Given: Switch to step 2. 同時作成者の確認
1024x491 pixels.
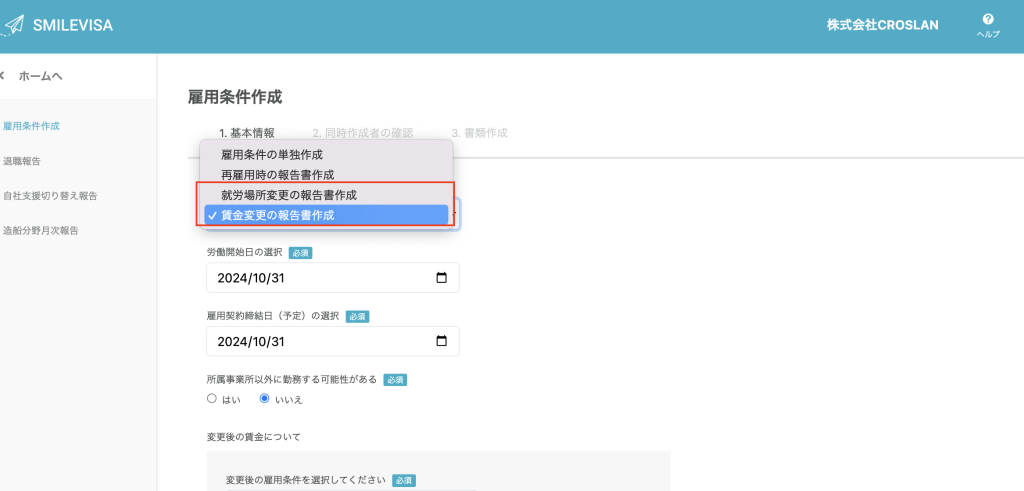Looking at the screenshot, I should click(362, 133).
